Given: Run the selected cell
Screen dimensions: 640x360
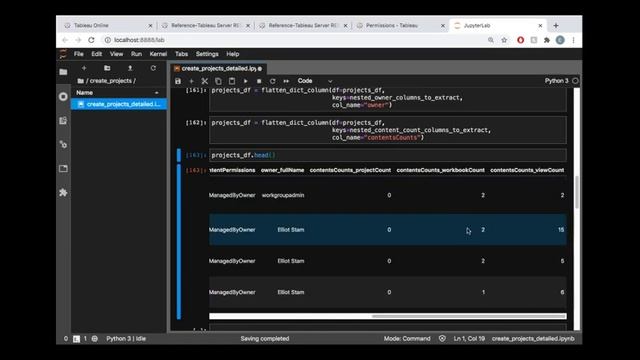Looking at the screenshot, I should pos(245,81).
